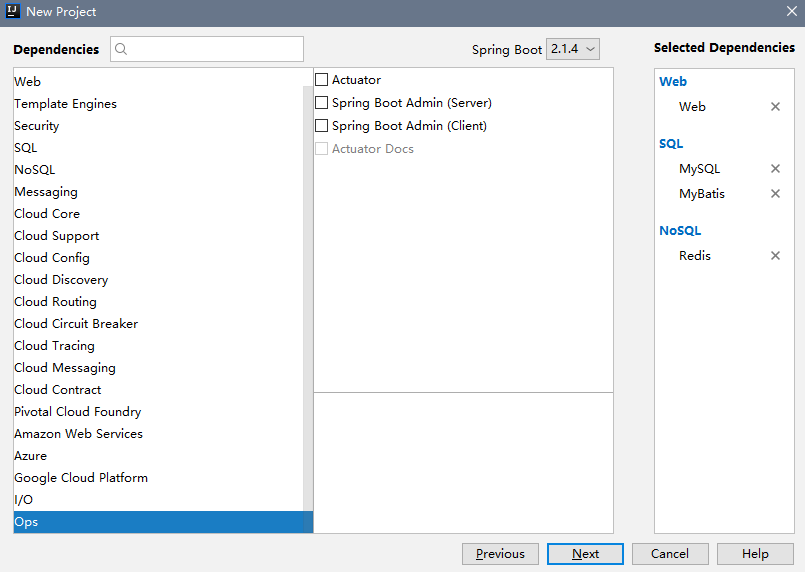The height and width of the screenshot is (572, 805).
Task: Select the Messaging category
Action: (159, 192)
